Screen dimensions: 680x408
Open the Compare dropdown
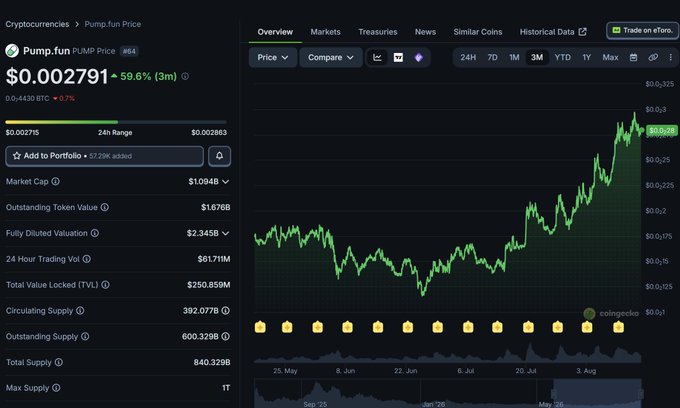click(x=331, y=57)
